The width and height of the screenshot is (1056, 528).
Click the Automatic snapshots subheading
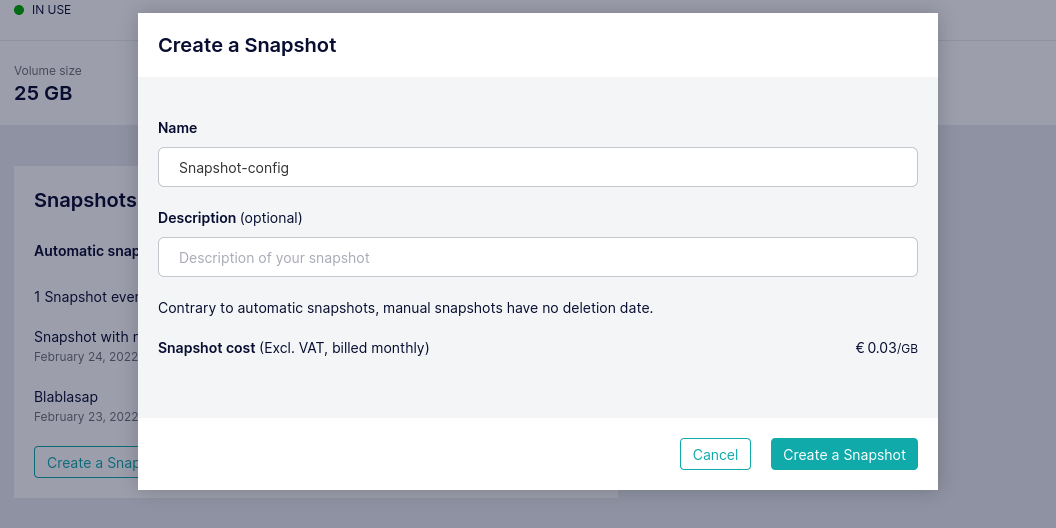[86, 251]
